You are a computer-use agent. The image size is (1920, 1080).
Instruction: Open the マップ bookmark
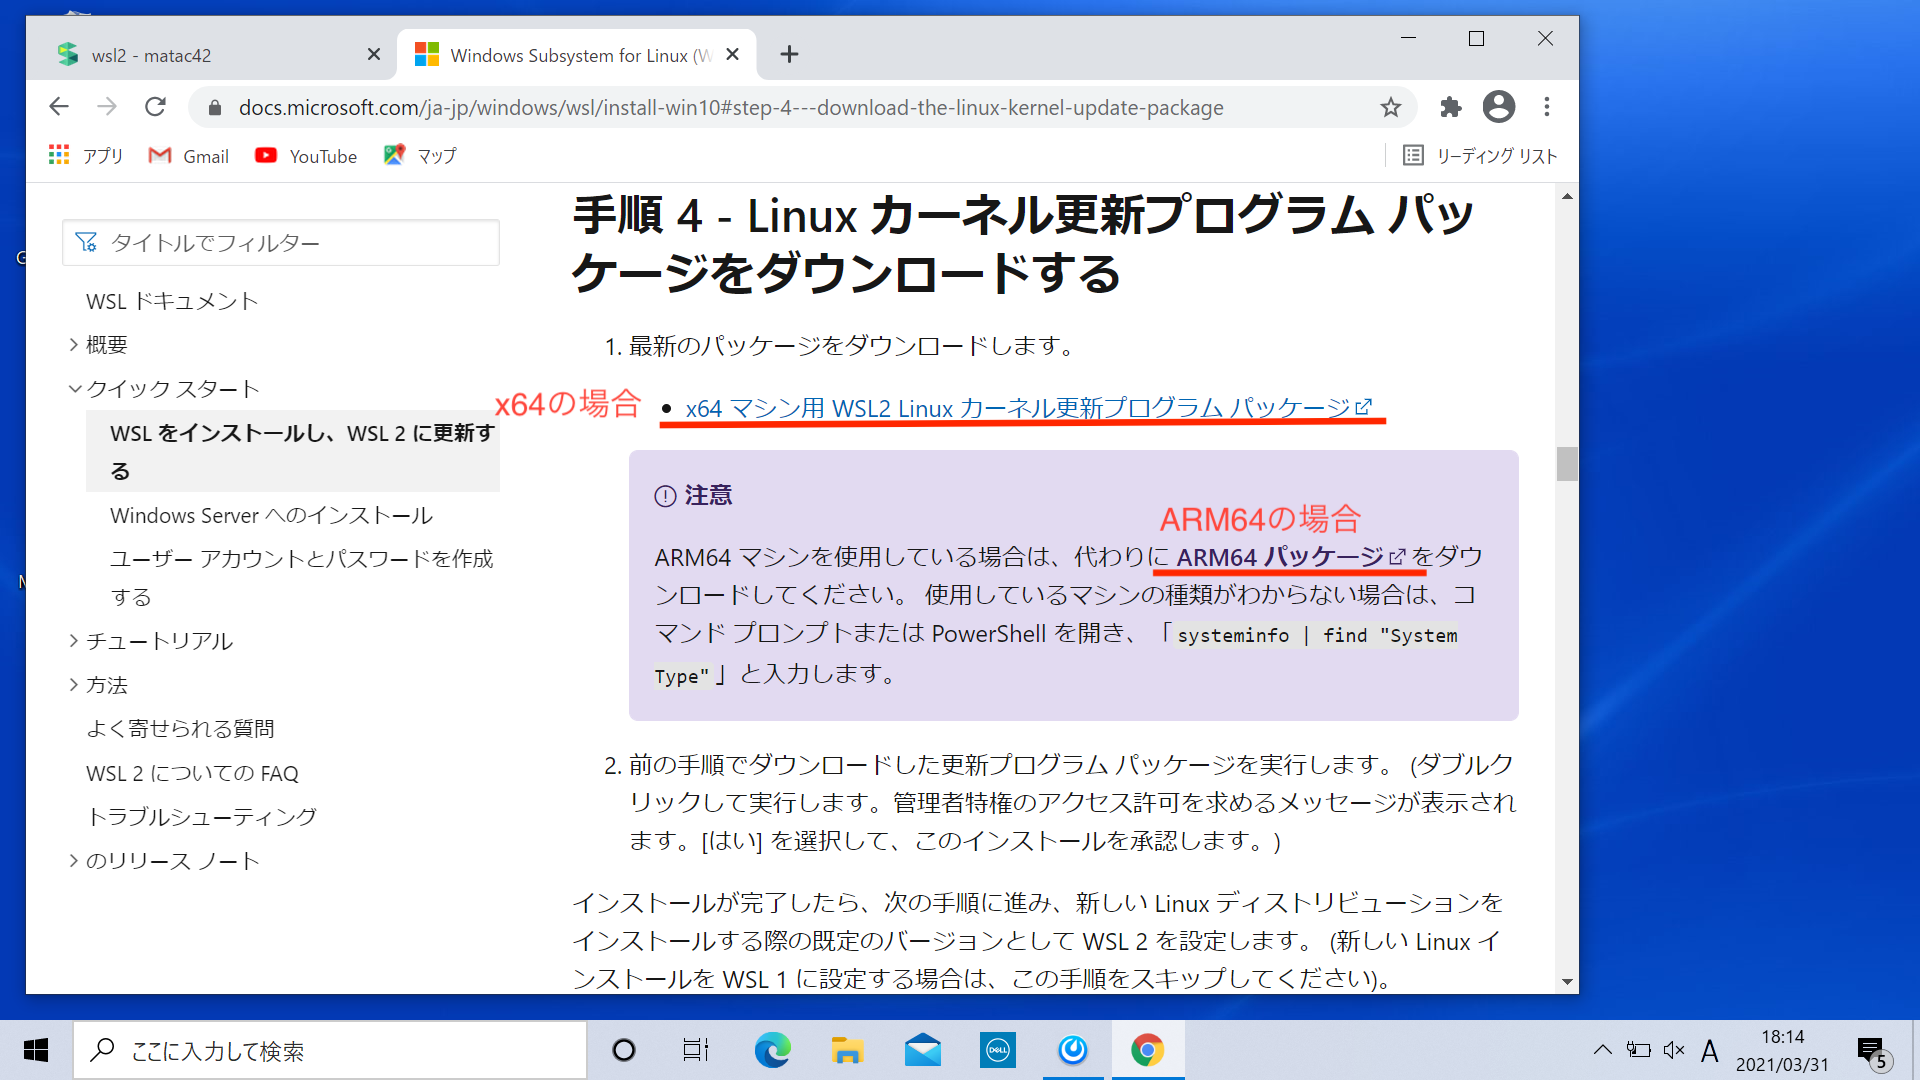tap(420, 156)
